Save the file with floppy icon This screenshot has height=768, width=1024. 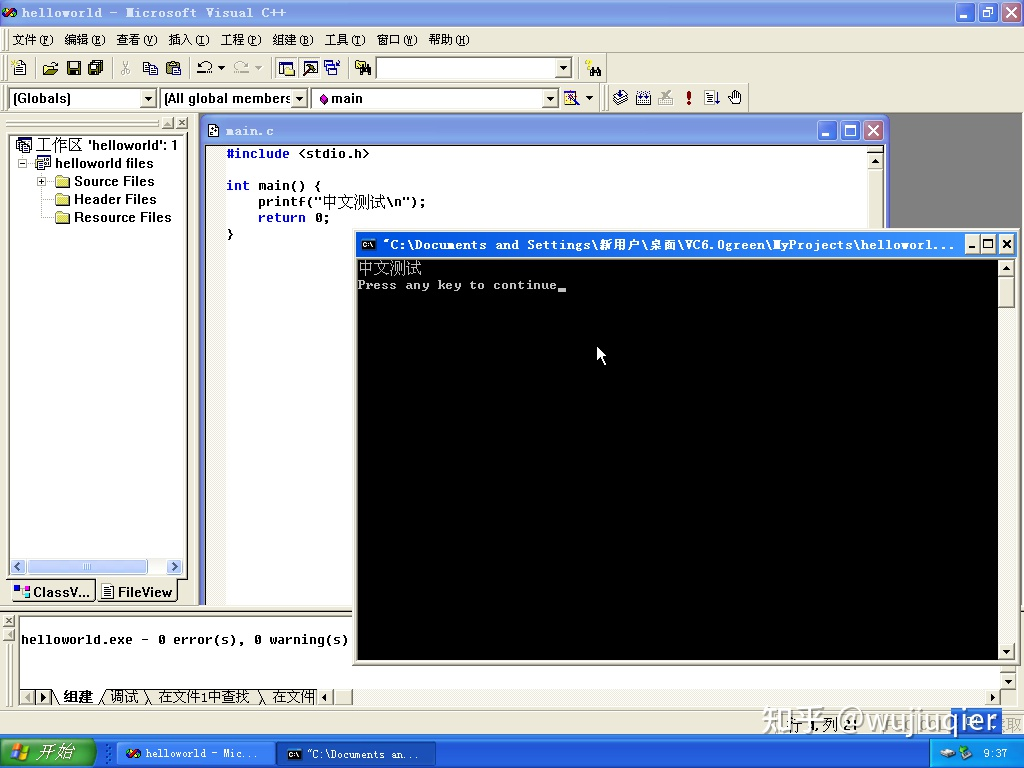pyautogui.click(x=74, y=67)
